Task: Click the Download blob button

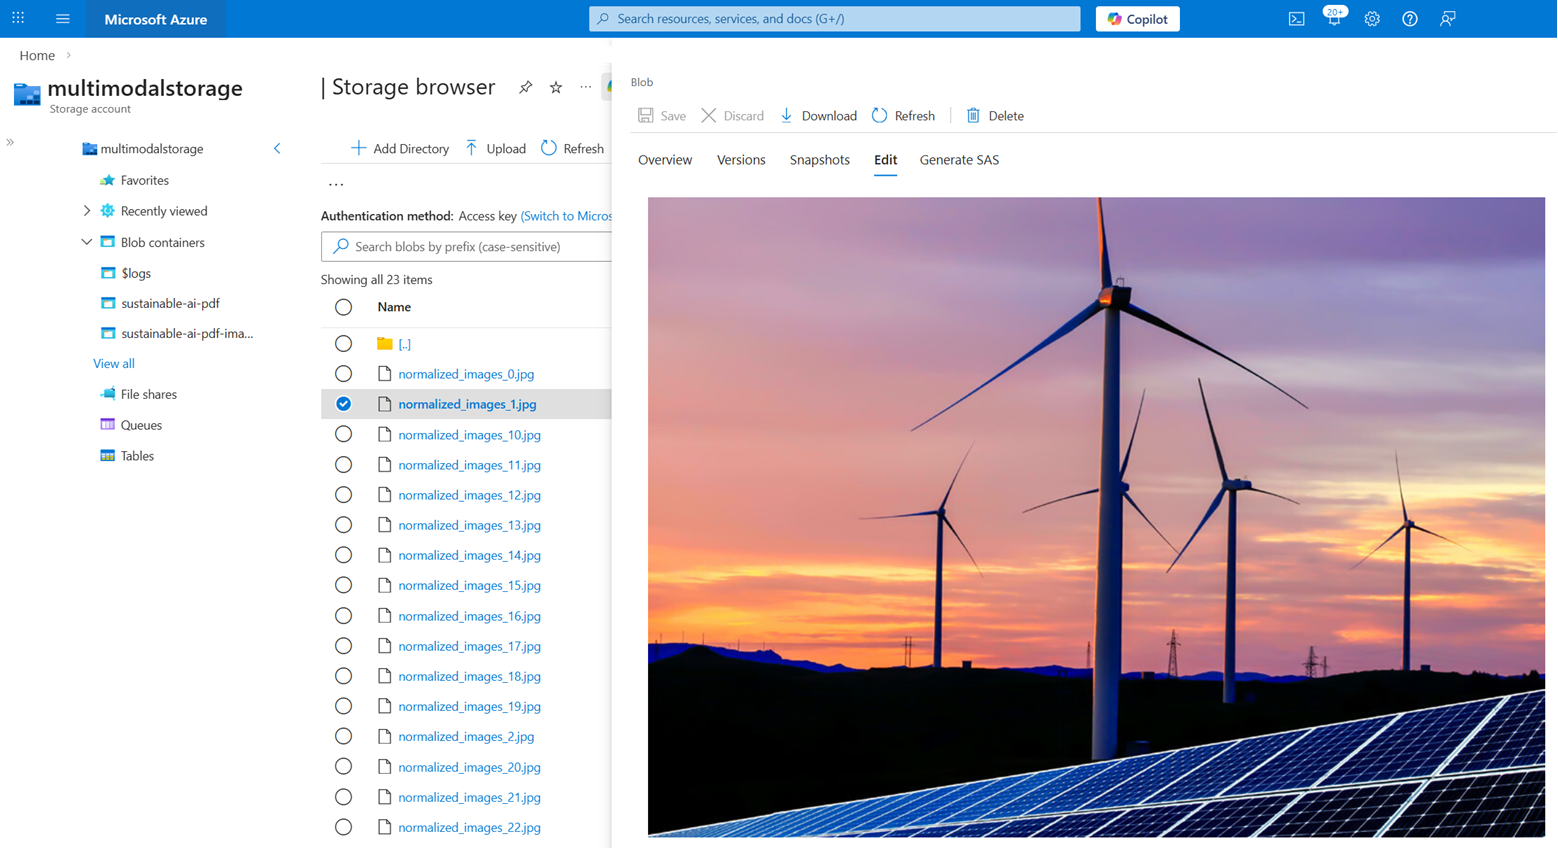Action: coord(818,116)
